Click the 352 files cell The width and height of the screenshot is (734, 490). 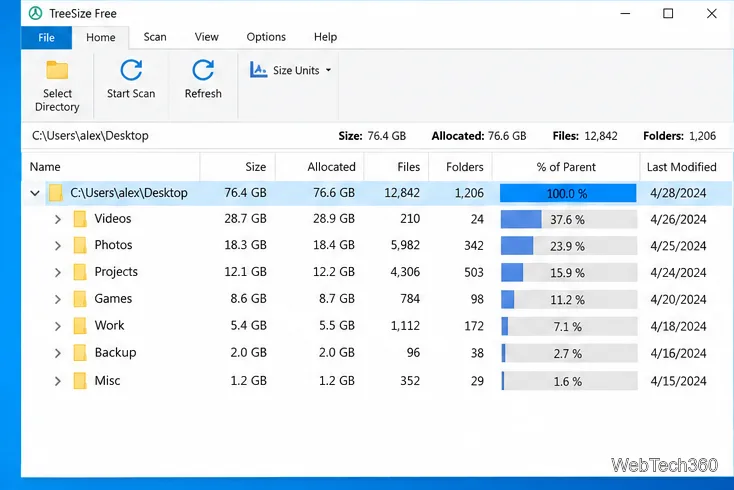[x=410, y=381]
